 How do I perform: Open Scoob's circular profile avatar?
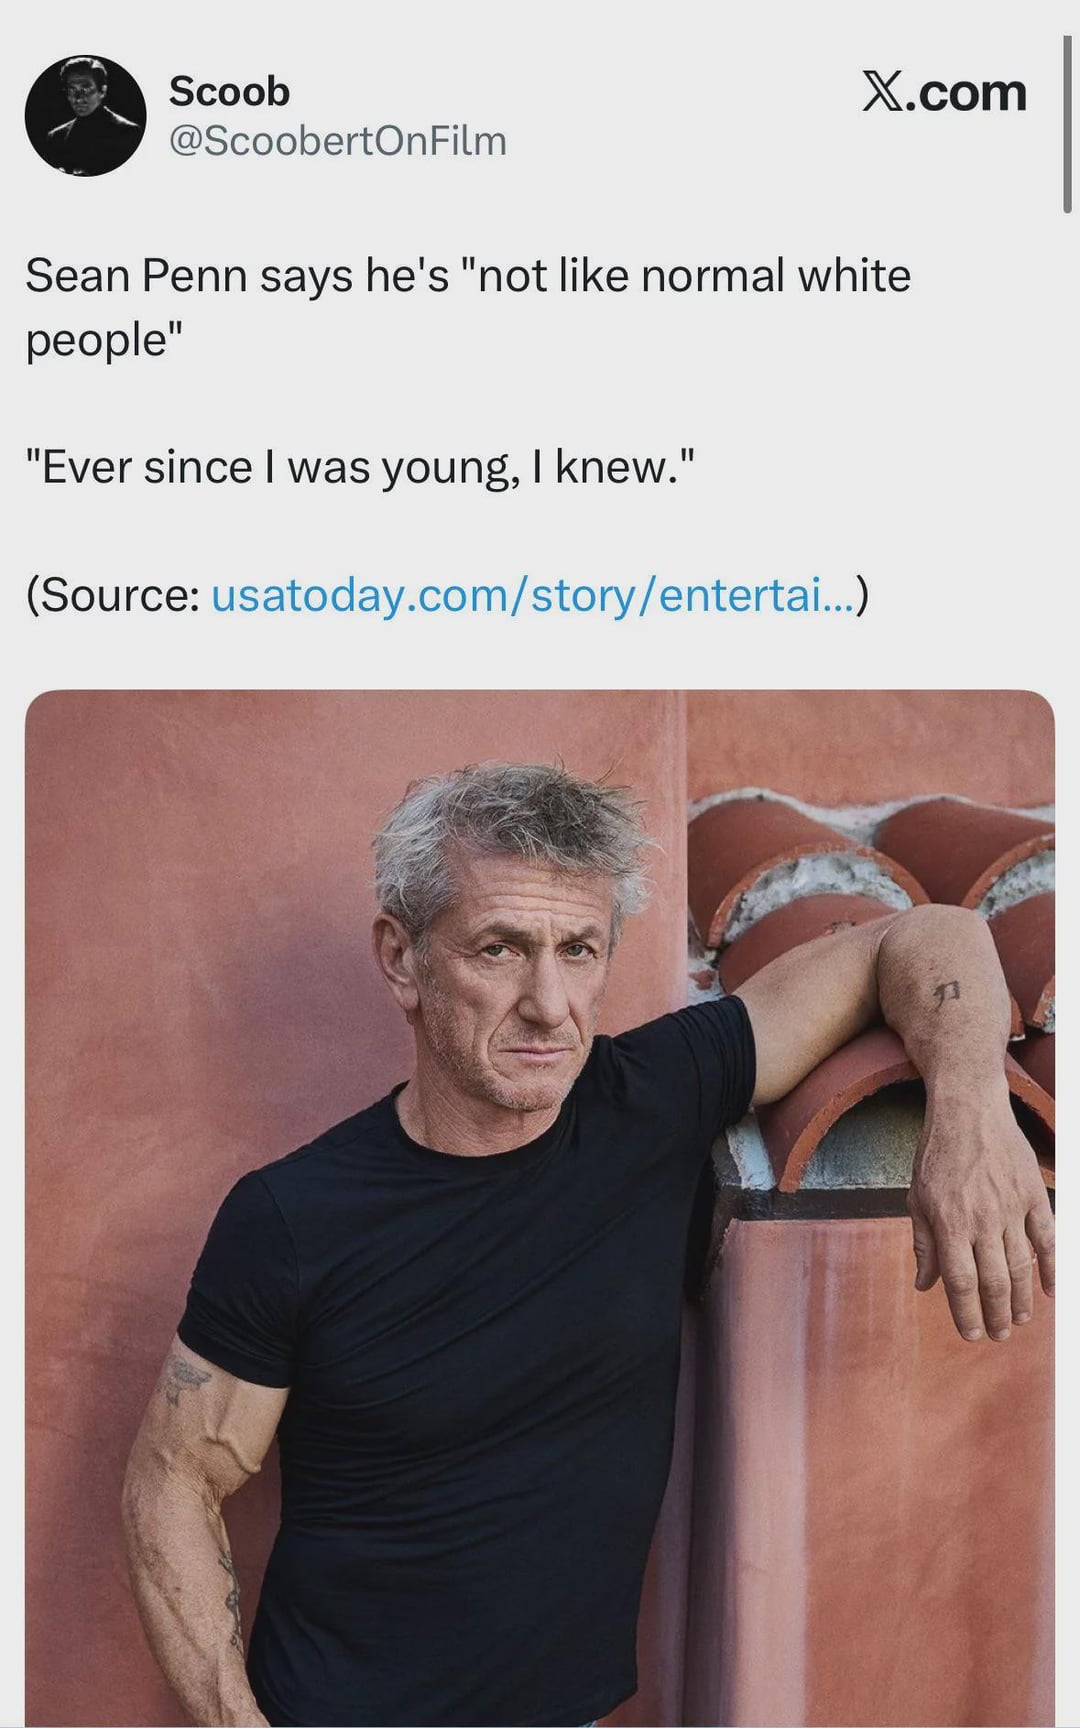pyautogui.click(x=85, y=116)
